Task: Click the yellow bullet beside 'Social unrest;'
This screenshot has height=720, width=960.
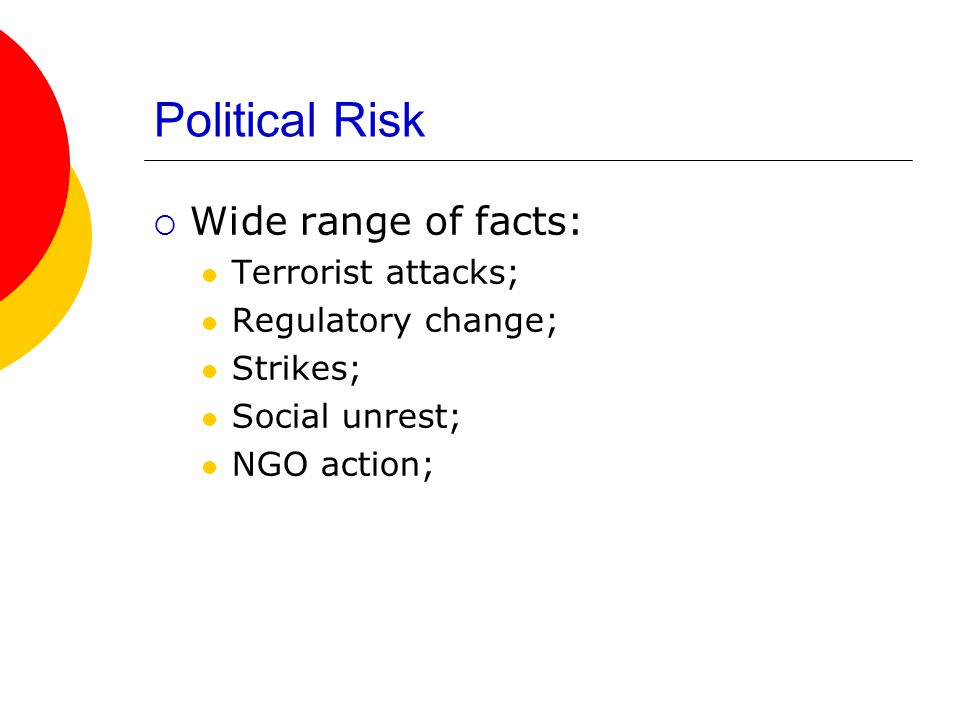Action: [x=209, y=419]
